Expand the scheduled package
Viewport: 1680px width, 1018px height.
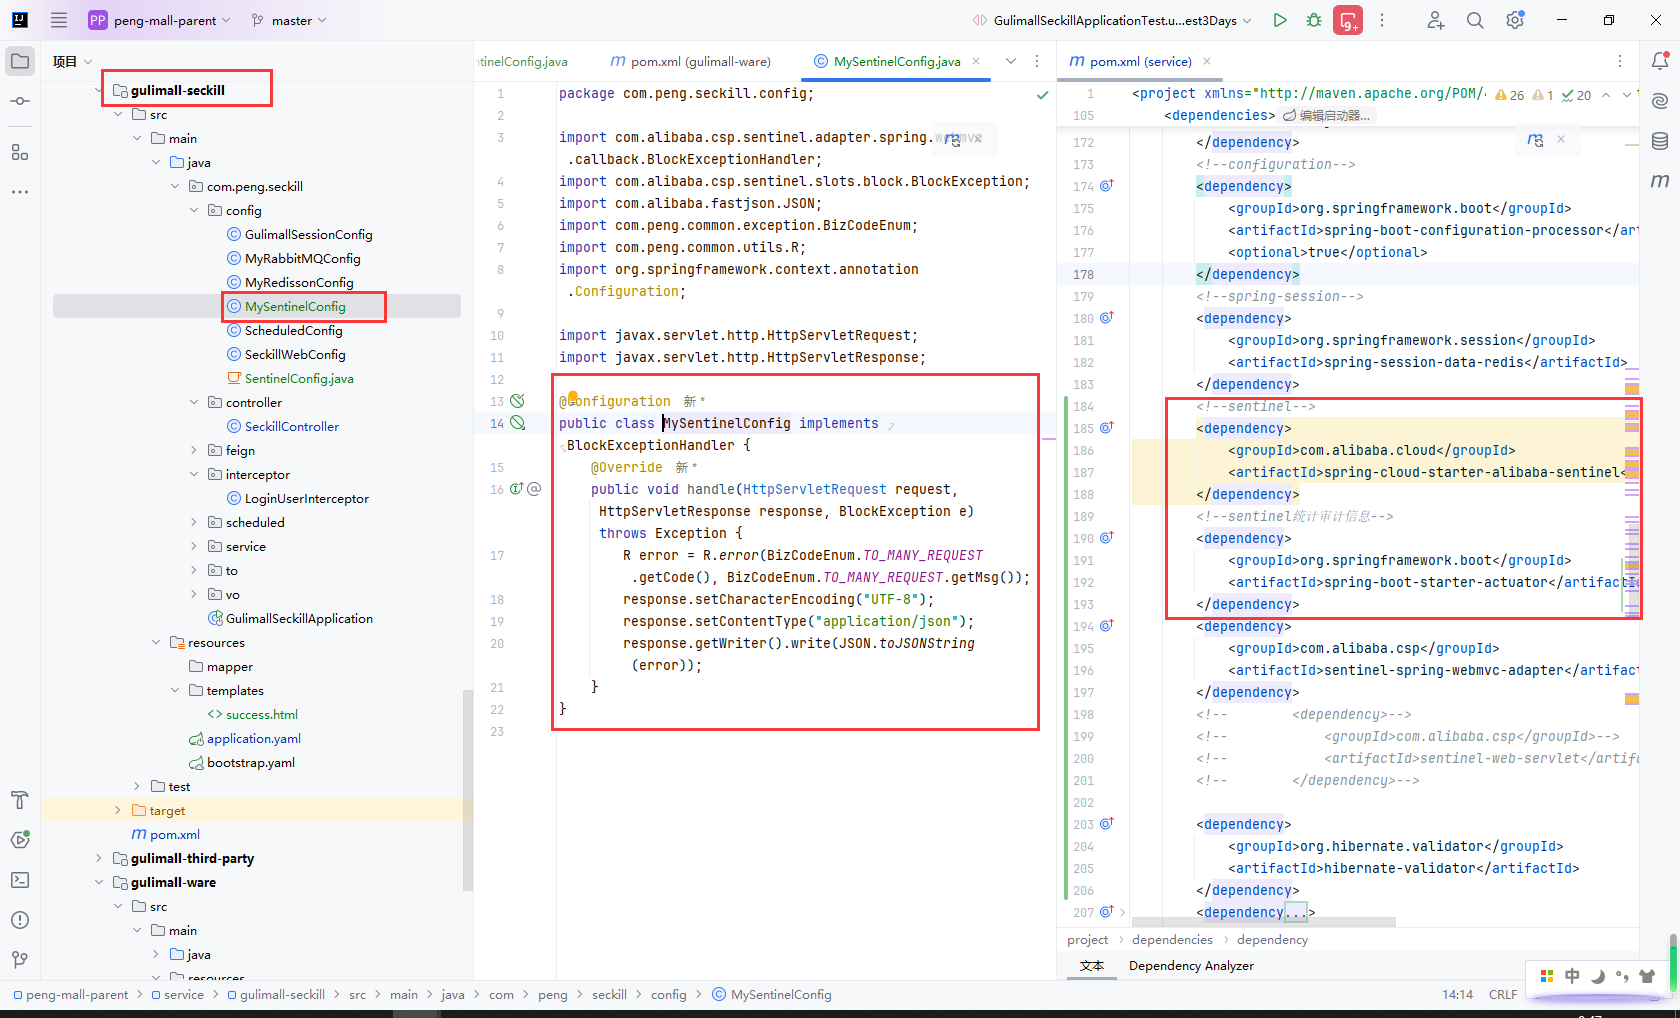coord(194,522)
